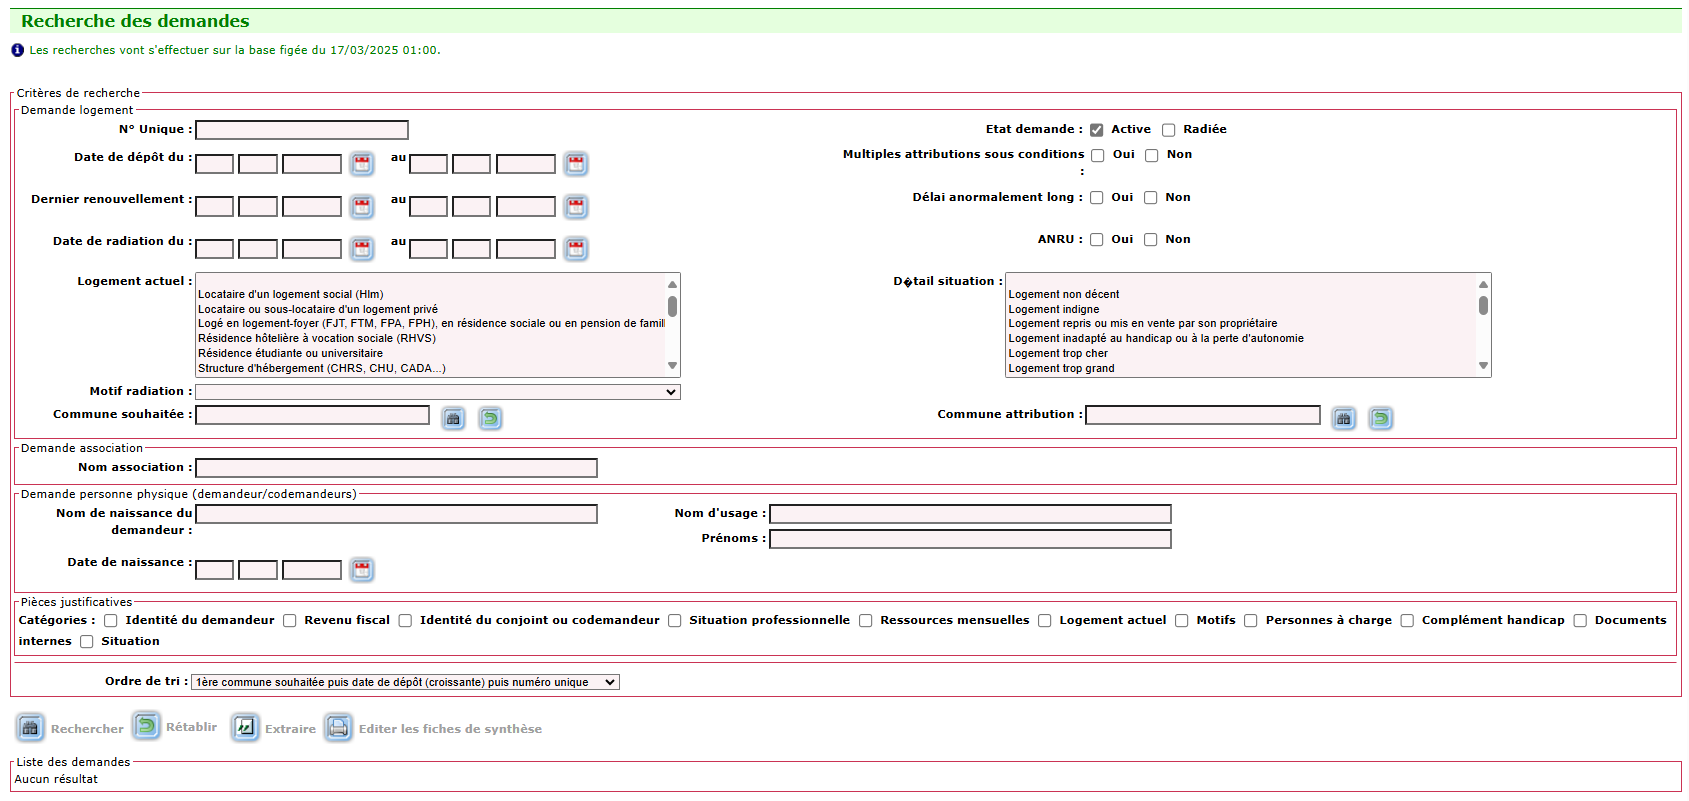Image resolution: width=1689 pixels, height=801 pixels.
Task: Check Non for ANRU
Action: (1151, 240)
